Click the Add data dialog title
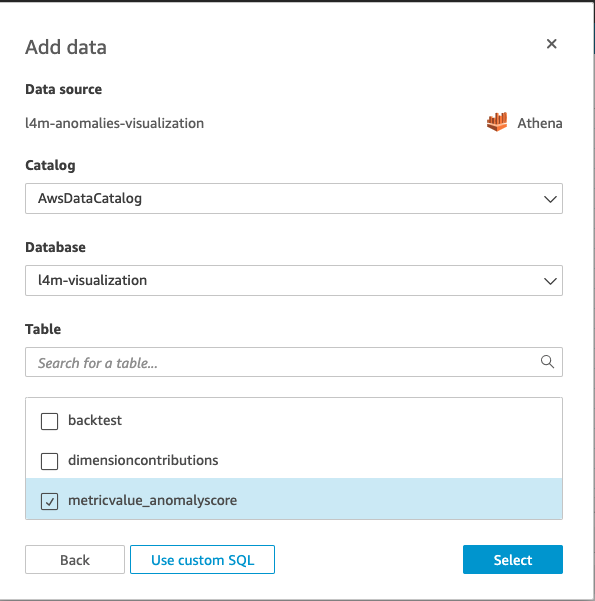The image size is (595, 601). tap(66, 47)
